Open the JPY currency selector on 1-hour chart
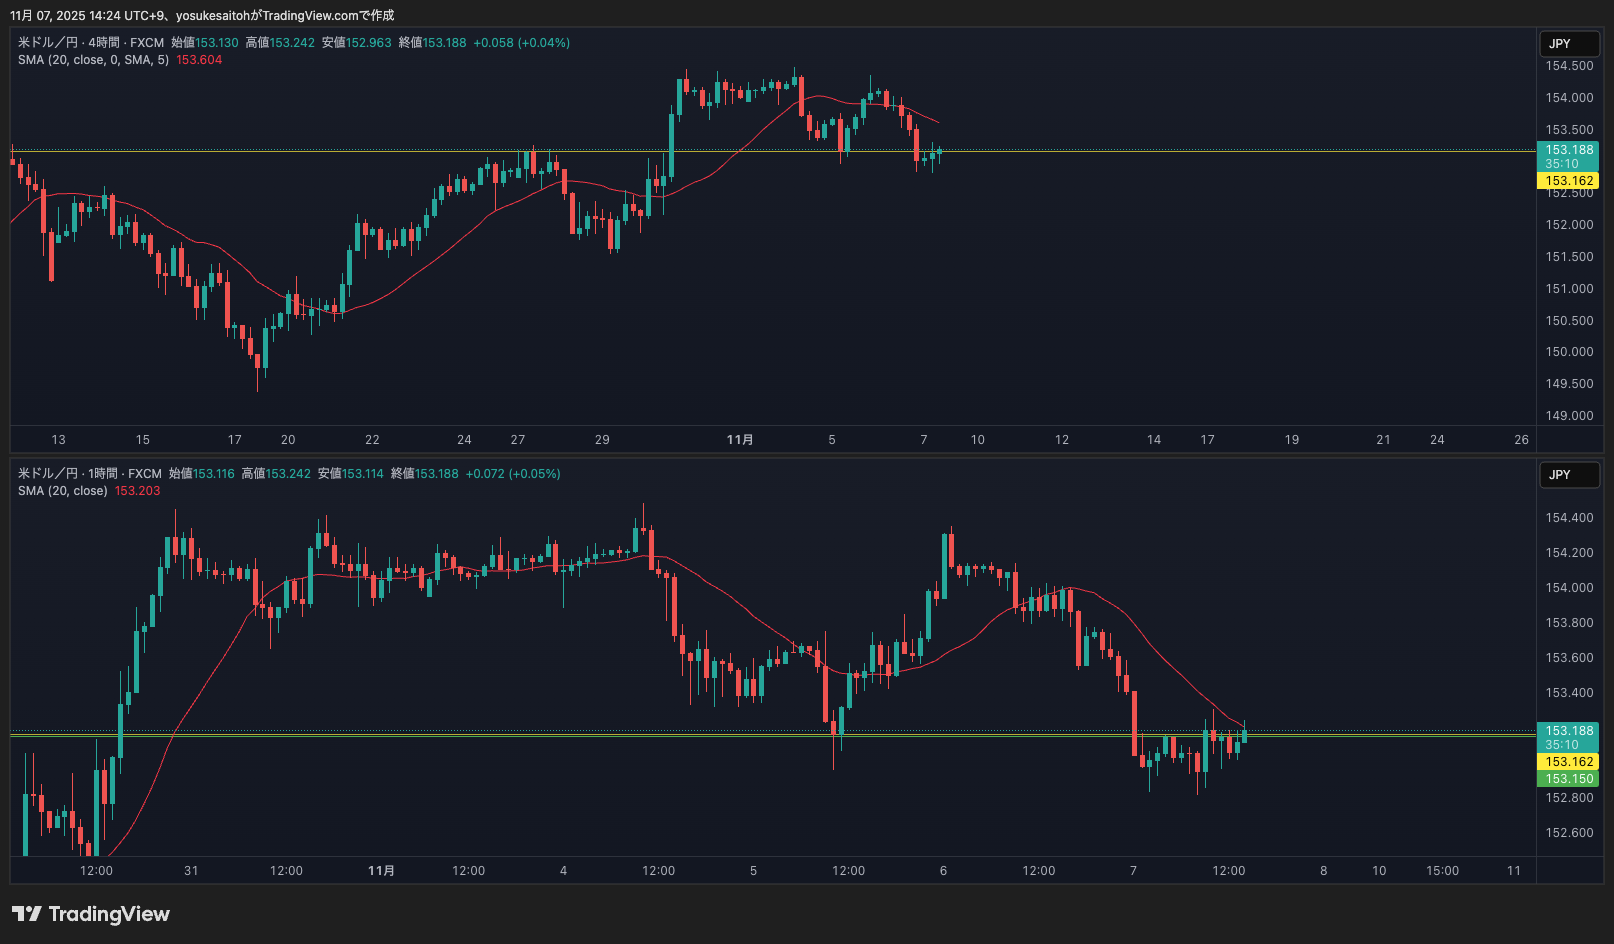Image resolution: width=1614 pixels, height=944 pixels. pos(1568,475)
